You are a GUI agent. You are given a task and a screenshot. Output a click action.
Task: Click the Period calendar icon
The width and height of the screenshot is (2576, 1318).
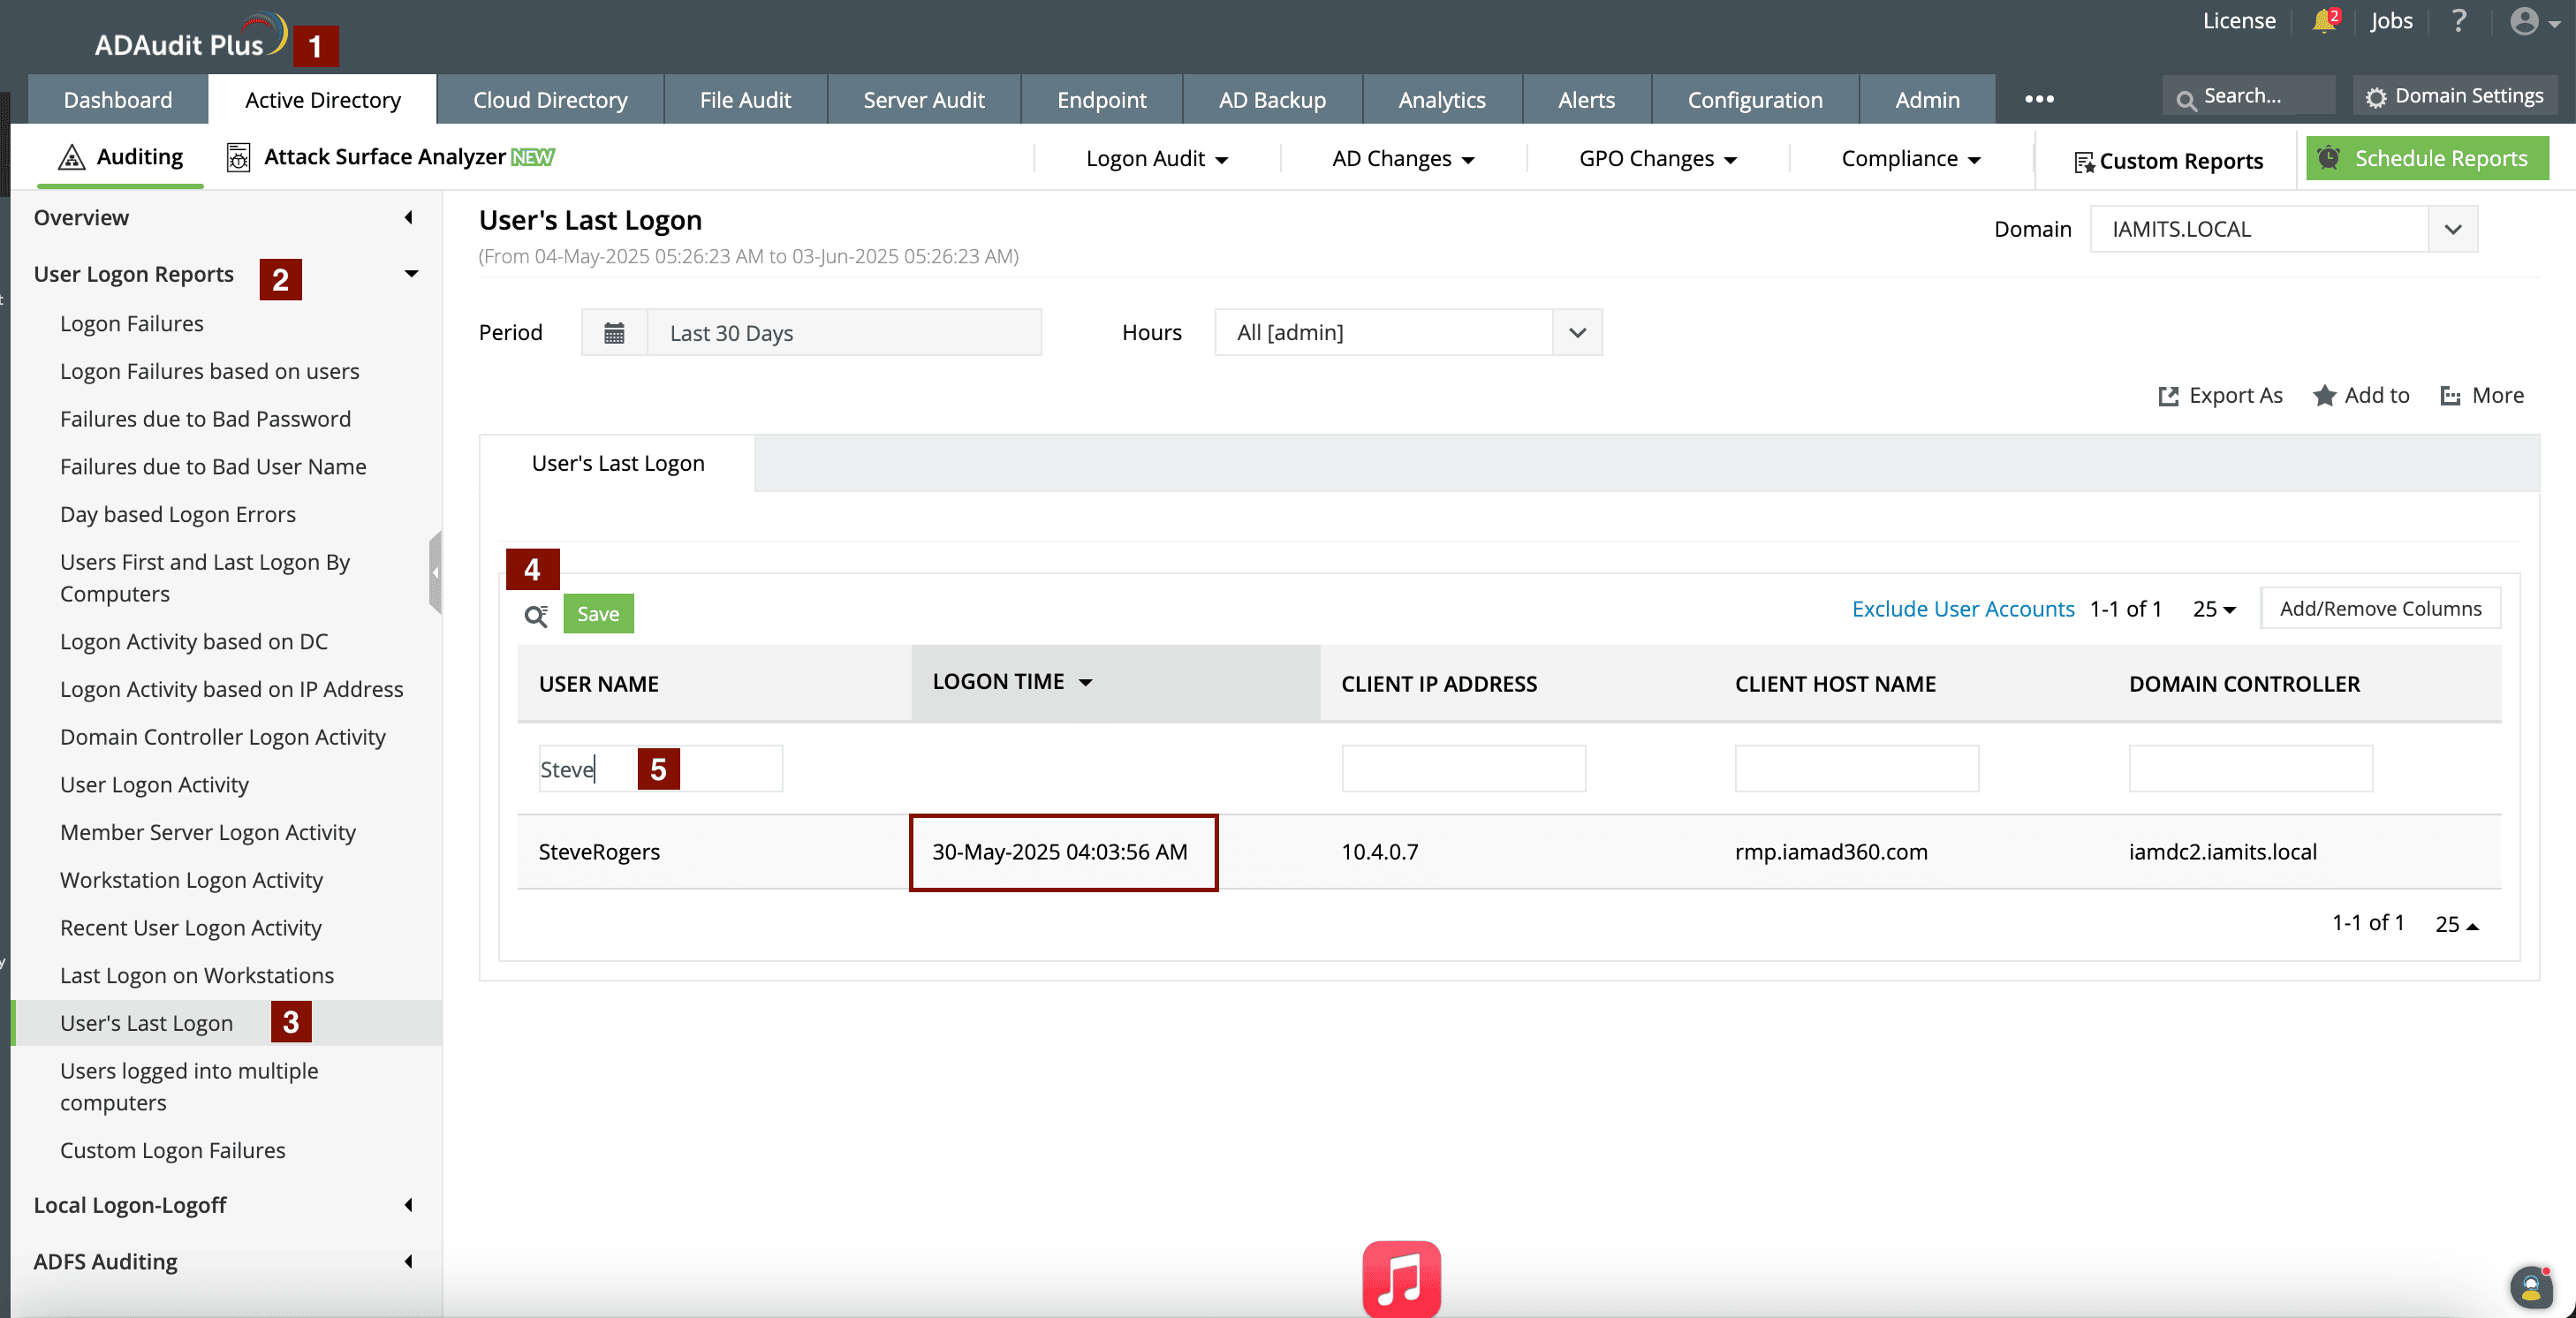614,333
